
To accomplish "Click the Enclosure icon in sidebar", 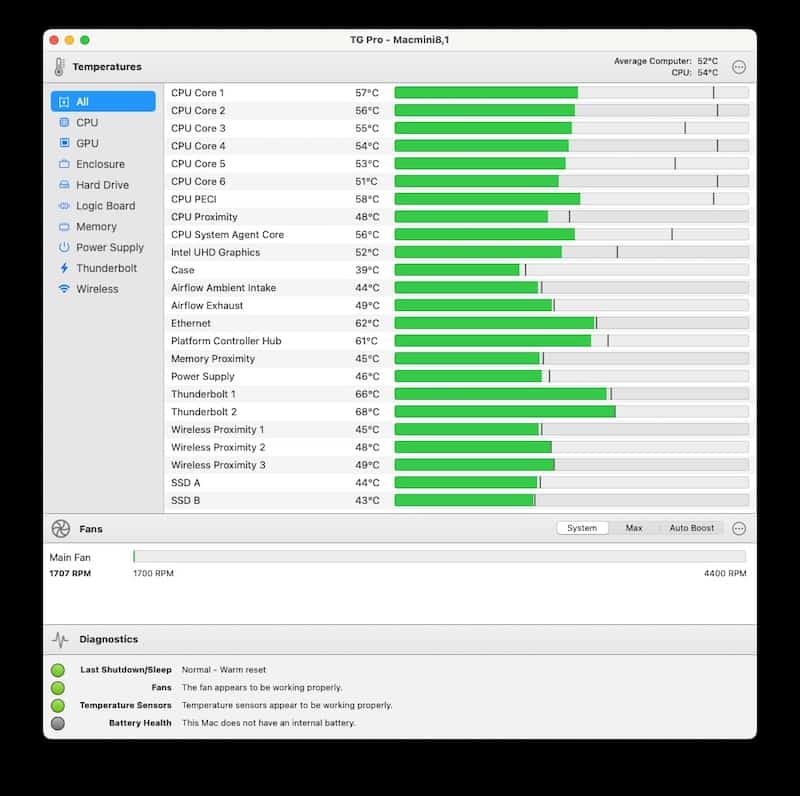I will coord(64,164).
